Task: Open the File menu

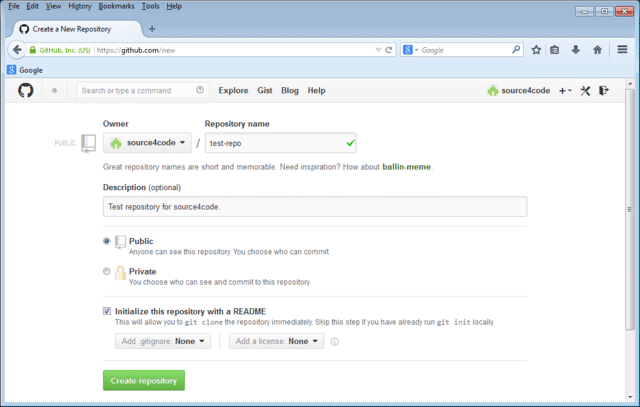Action: click(13, 6)
